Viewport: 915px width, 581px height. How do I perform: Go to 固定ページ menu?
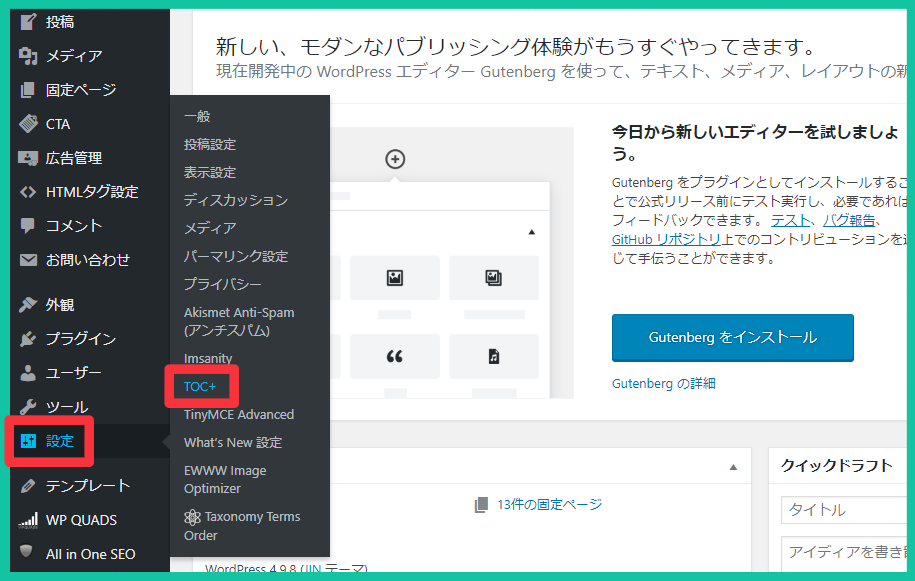coord(81,90)
